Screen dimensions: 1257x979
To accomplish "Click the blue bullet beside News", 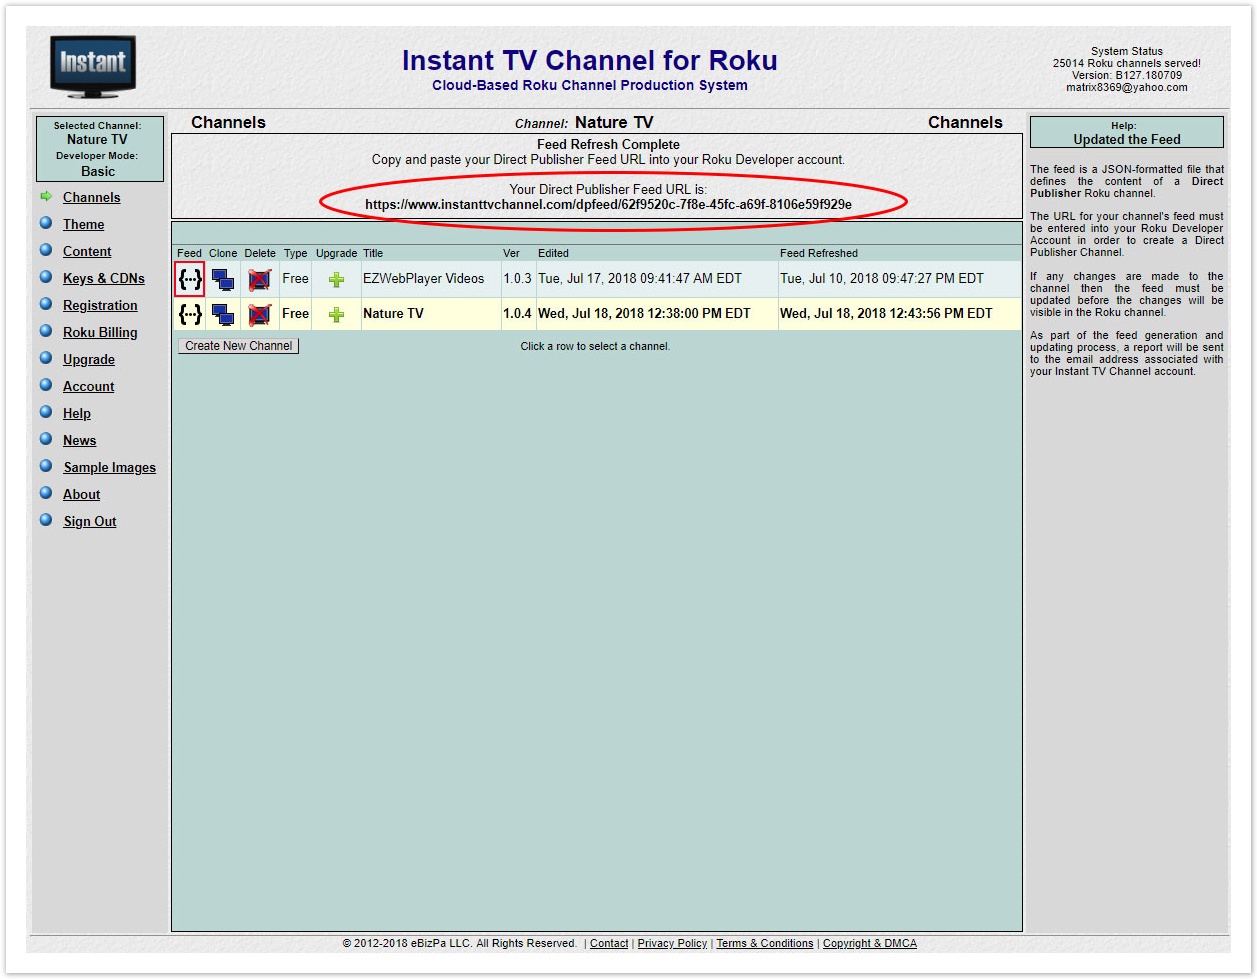I will (46, 439).
